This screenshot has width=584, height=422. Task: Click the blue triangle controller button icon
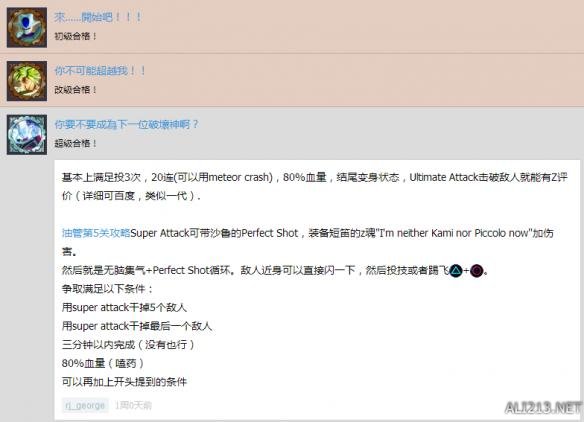456,270
